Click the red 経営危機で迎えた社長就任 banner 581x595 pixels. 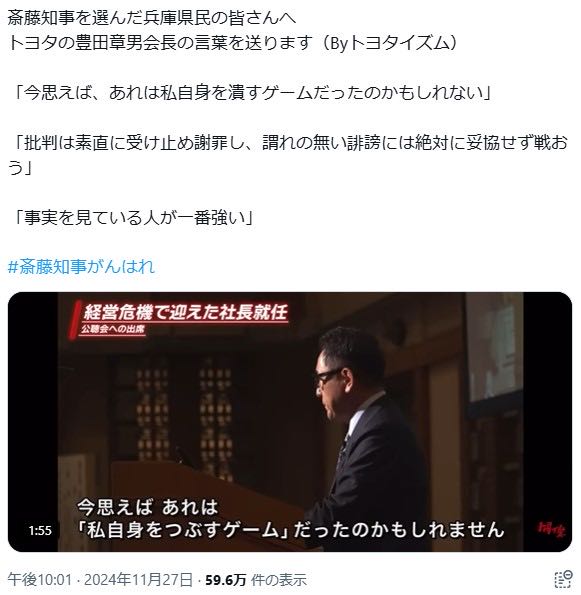click(185, 313)
